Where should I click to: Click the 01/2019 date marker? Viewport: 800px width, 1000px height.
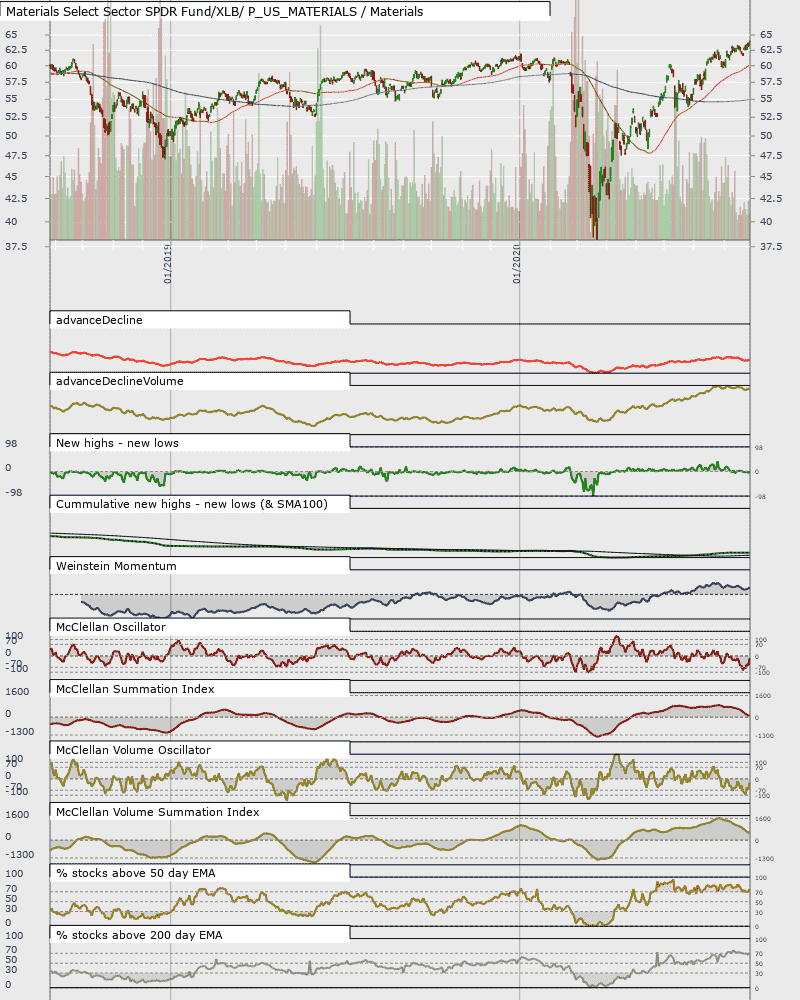(x=167, y=263)
